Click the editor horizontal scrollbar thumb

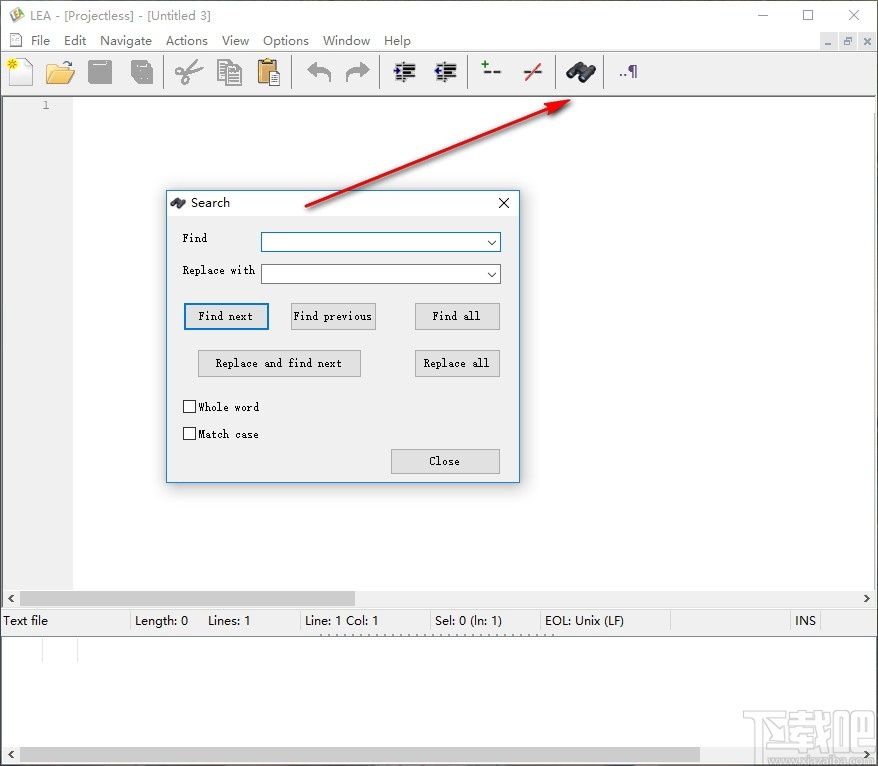(x=188, y=598)
